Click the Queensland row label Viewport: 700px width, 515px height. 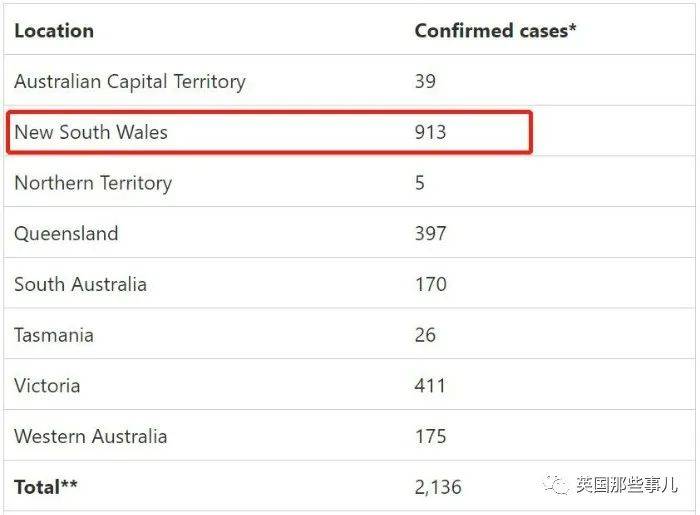click(x=67, y=234)
